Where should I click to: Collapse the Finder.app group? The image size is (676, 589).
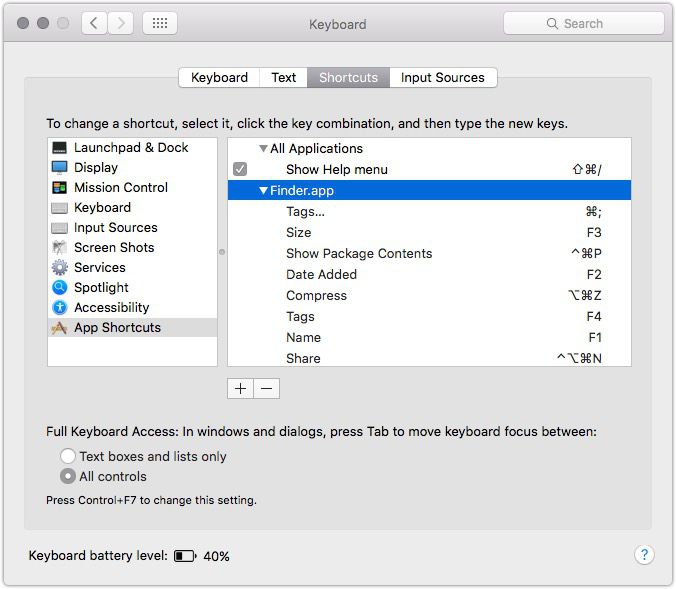[263, 190]
